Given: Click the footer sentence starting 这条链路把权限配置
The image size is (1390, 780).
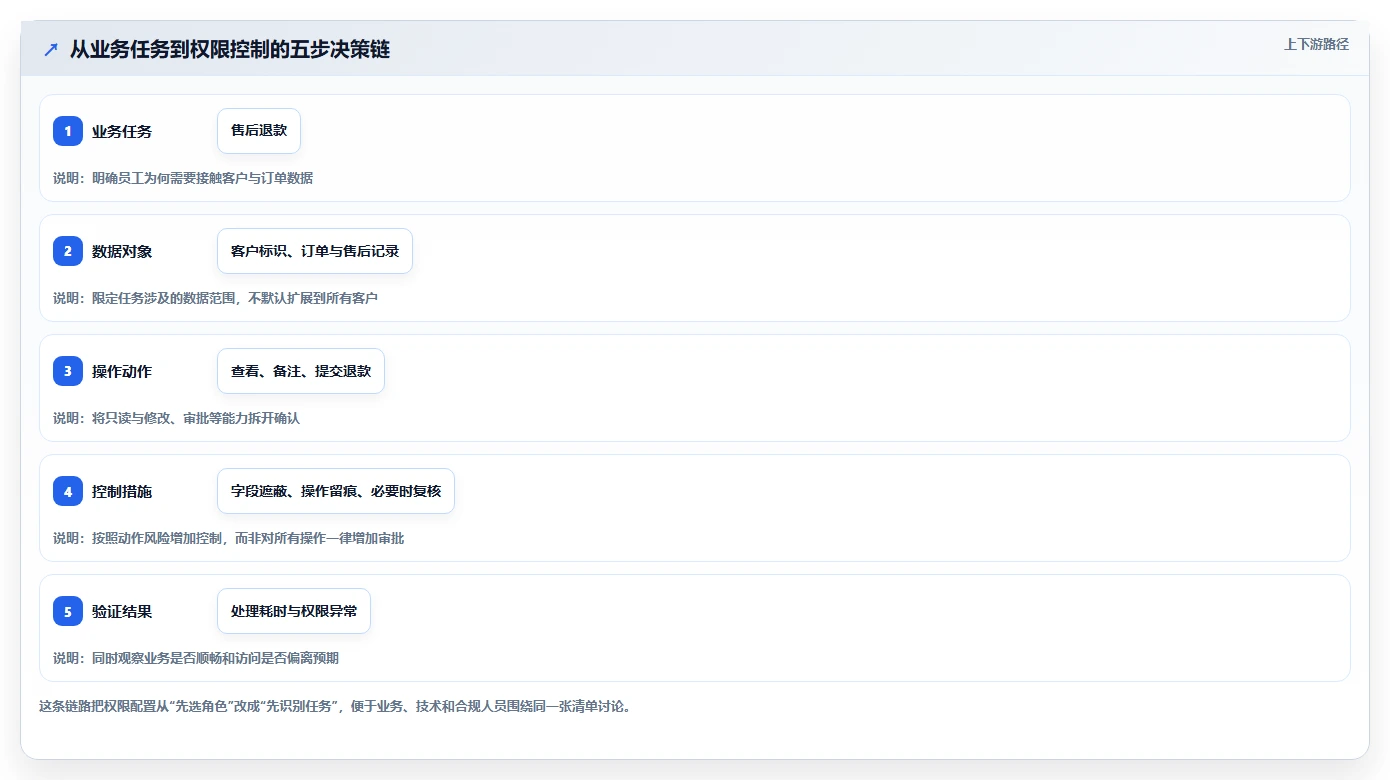Looking at the screenshot, I should pos(335,706).
